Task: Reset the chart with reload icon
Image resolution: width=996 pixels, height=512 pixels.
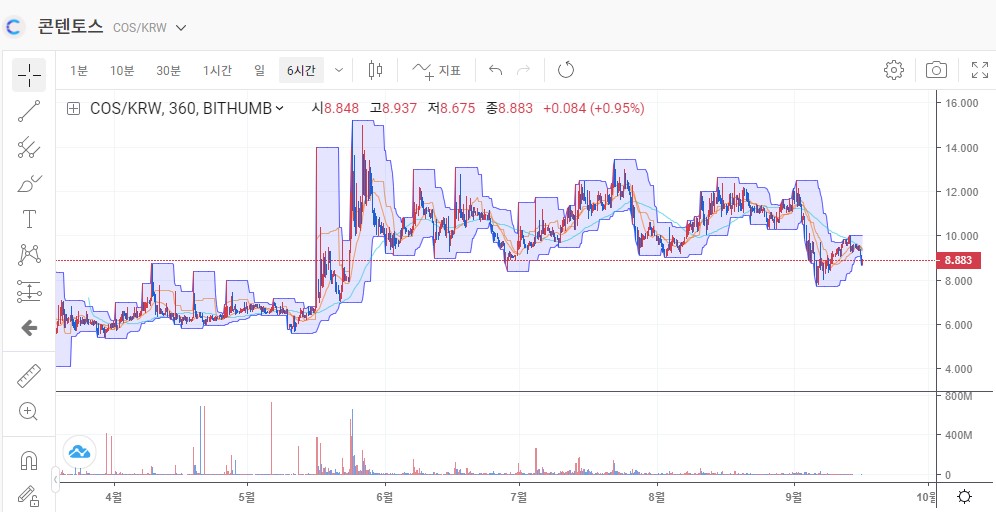Action: click(565, 70)
